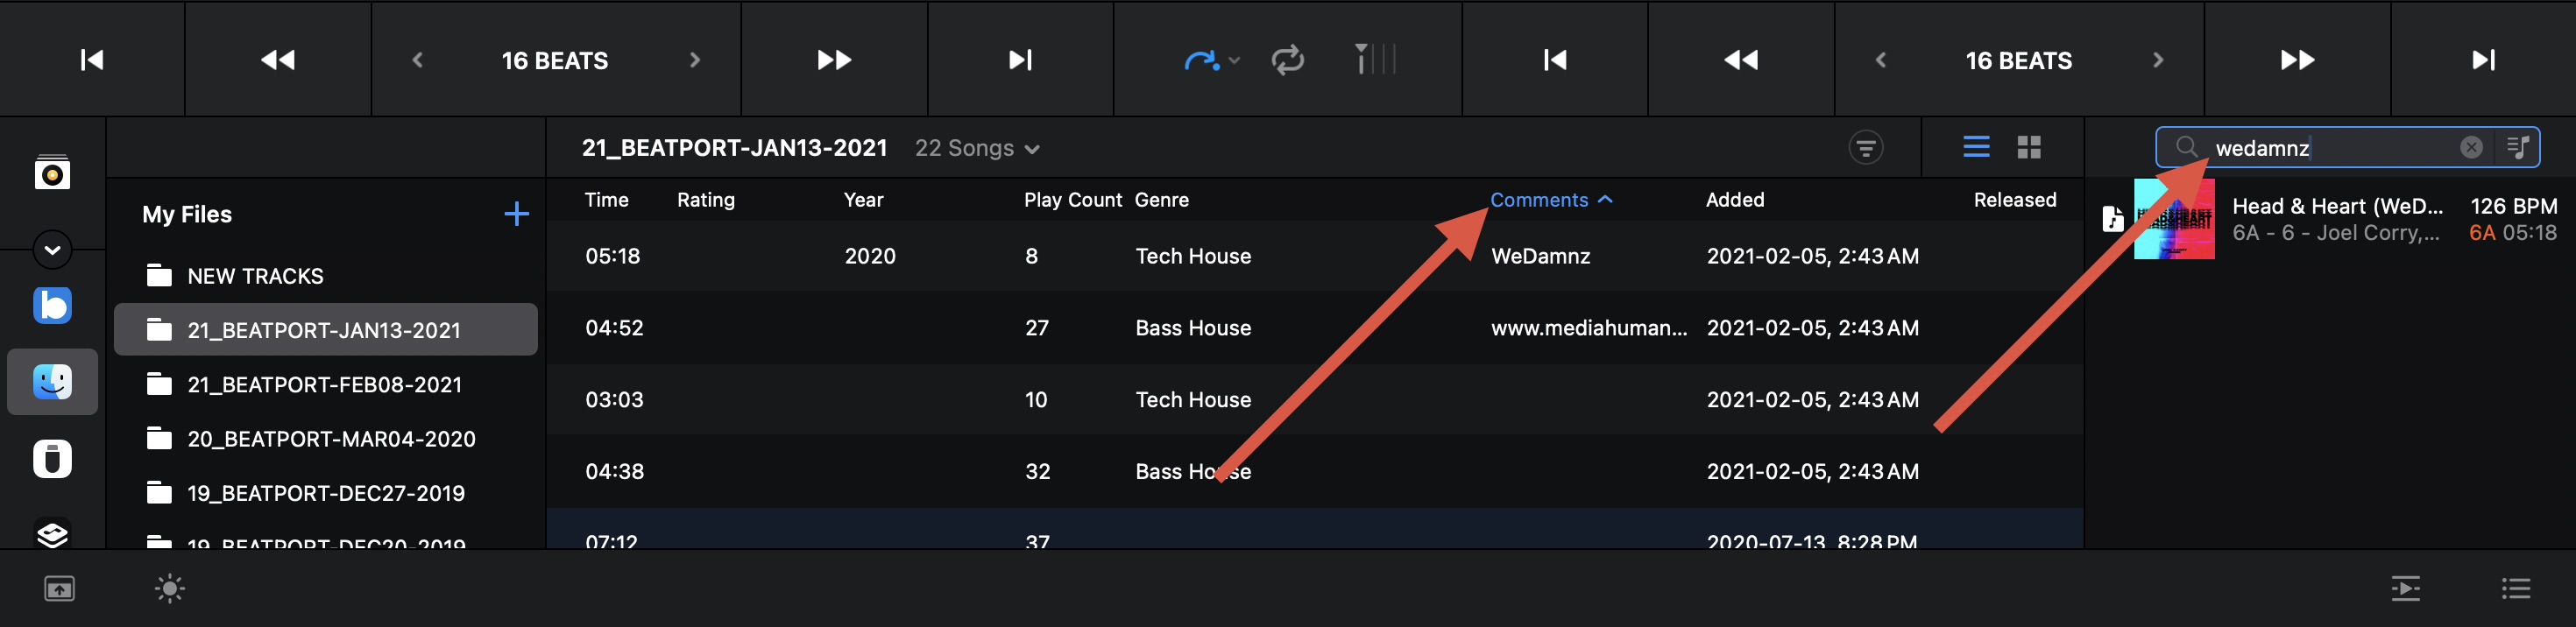Switch to grid view layout
2576x627 pixels.
click(x=2029, y=148)
